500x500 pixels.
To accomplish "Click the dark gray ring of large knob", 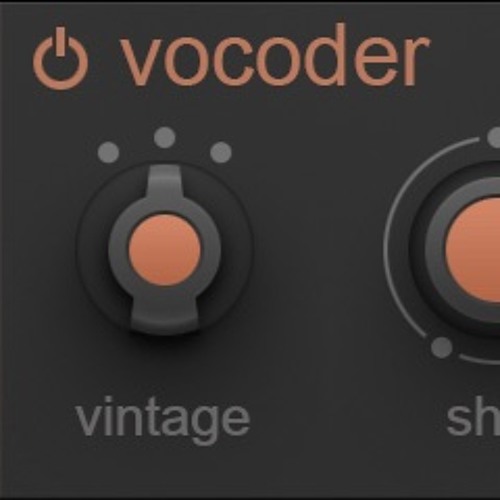I will pos(435,250).
